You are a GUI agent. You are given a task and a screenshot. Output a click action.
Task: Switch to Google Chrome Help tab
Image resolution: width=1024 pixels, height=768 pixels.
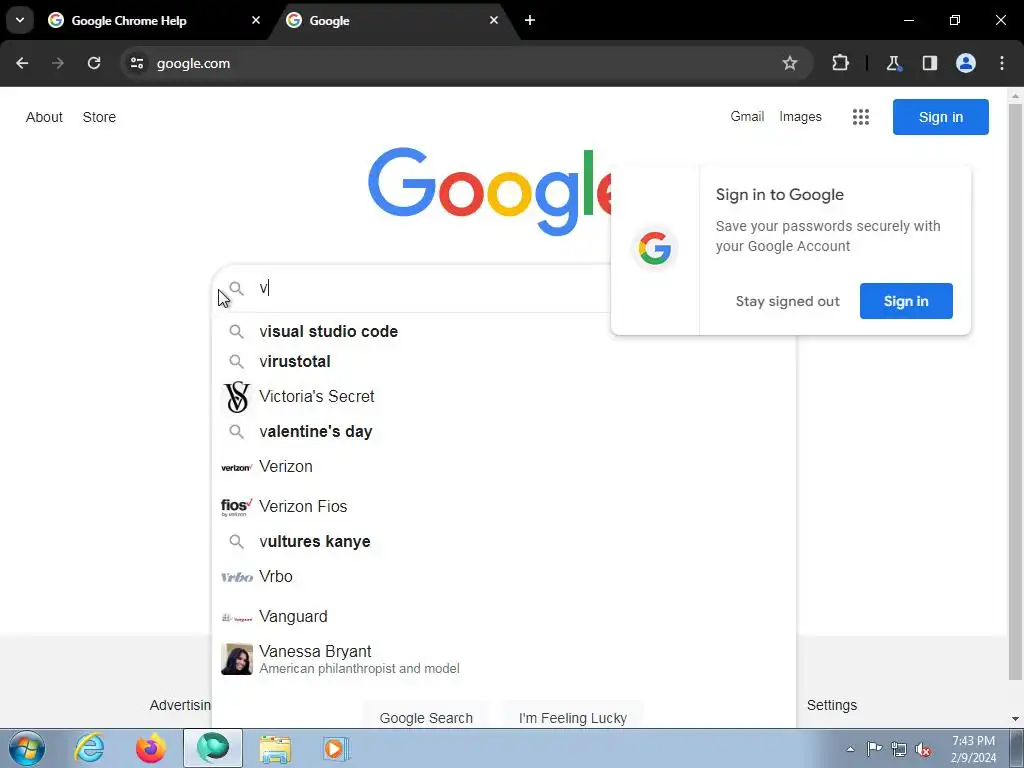(154, 20)
